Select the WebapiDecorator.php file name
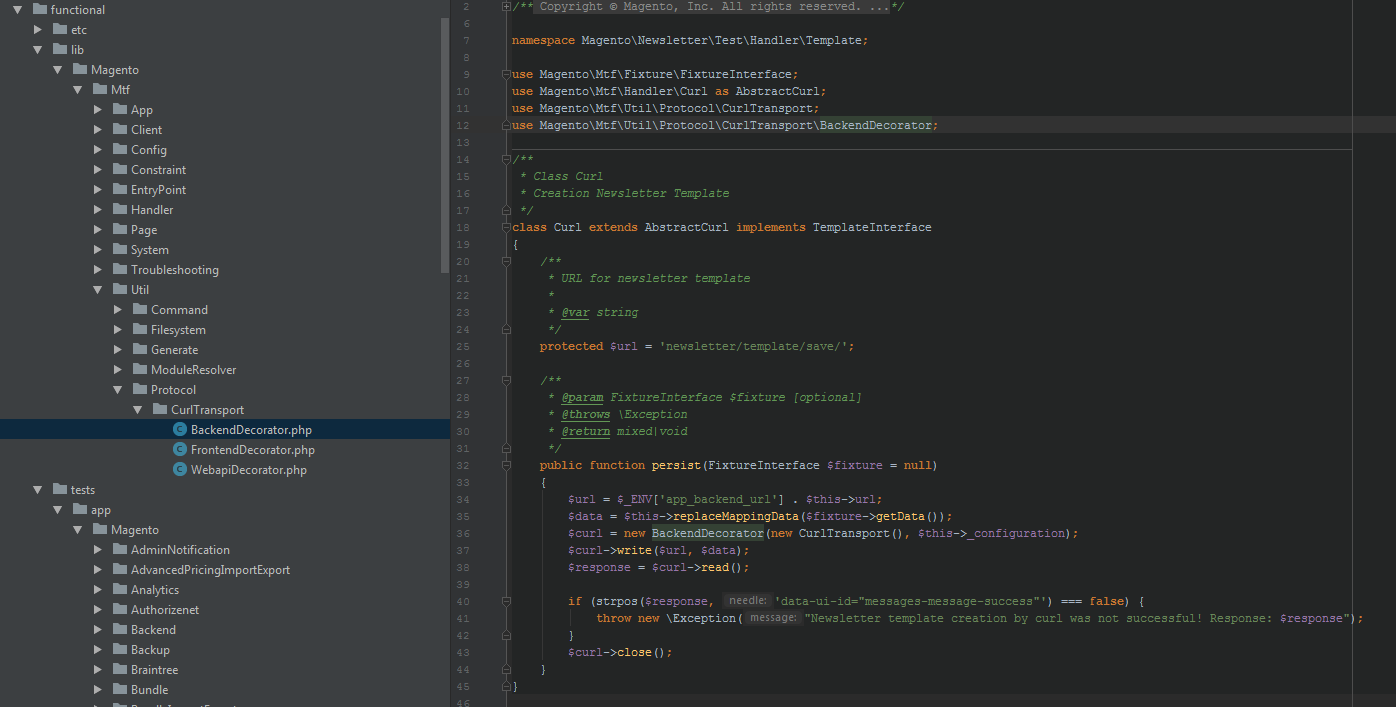 [249, 470]
